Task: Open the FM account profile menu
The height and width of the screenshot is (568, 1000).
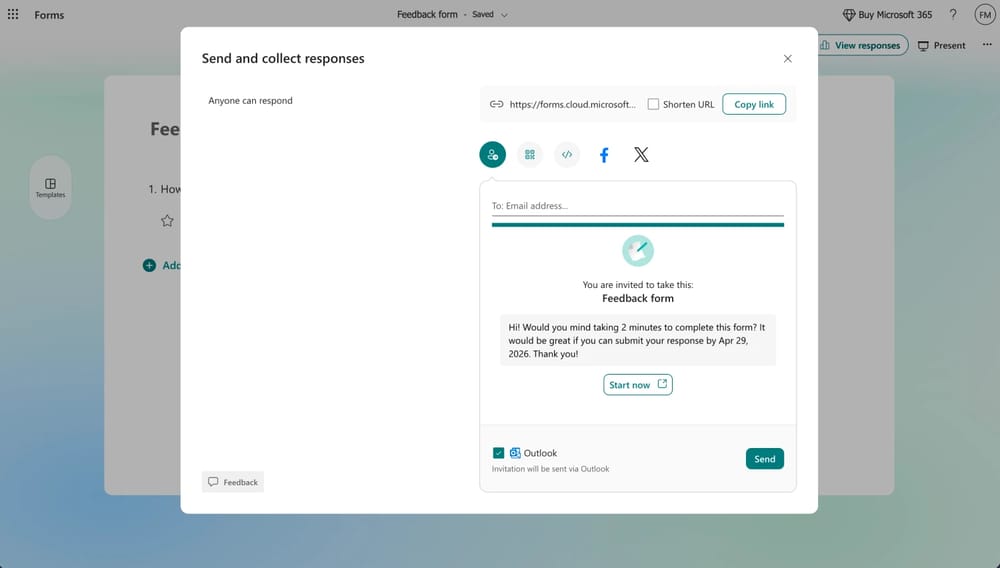Action: pyautogui.click(x=984, y=15)
